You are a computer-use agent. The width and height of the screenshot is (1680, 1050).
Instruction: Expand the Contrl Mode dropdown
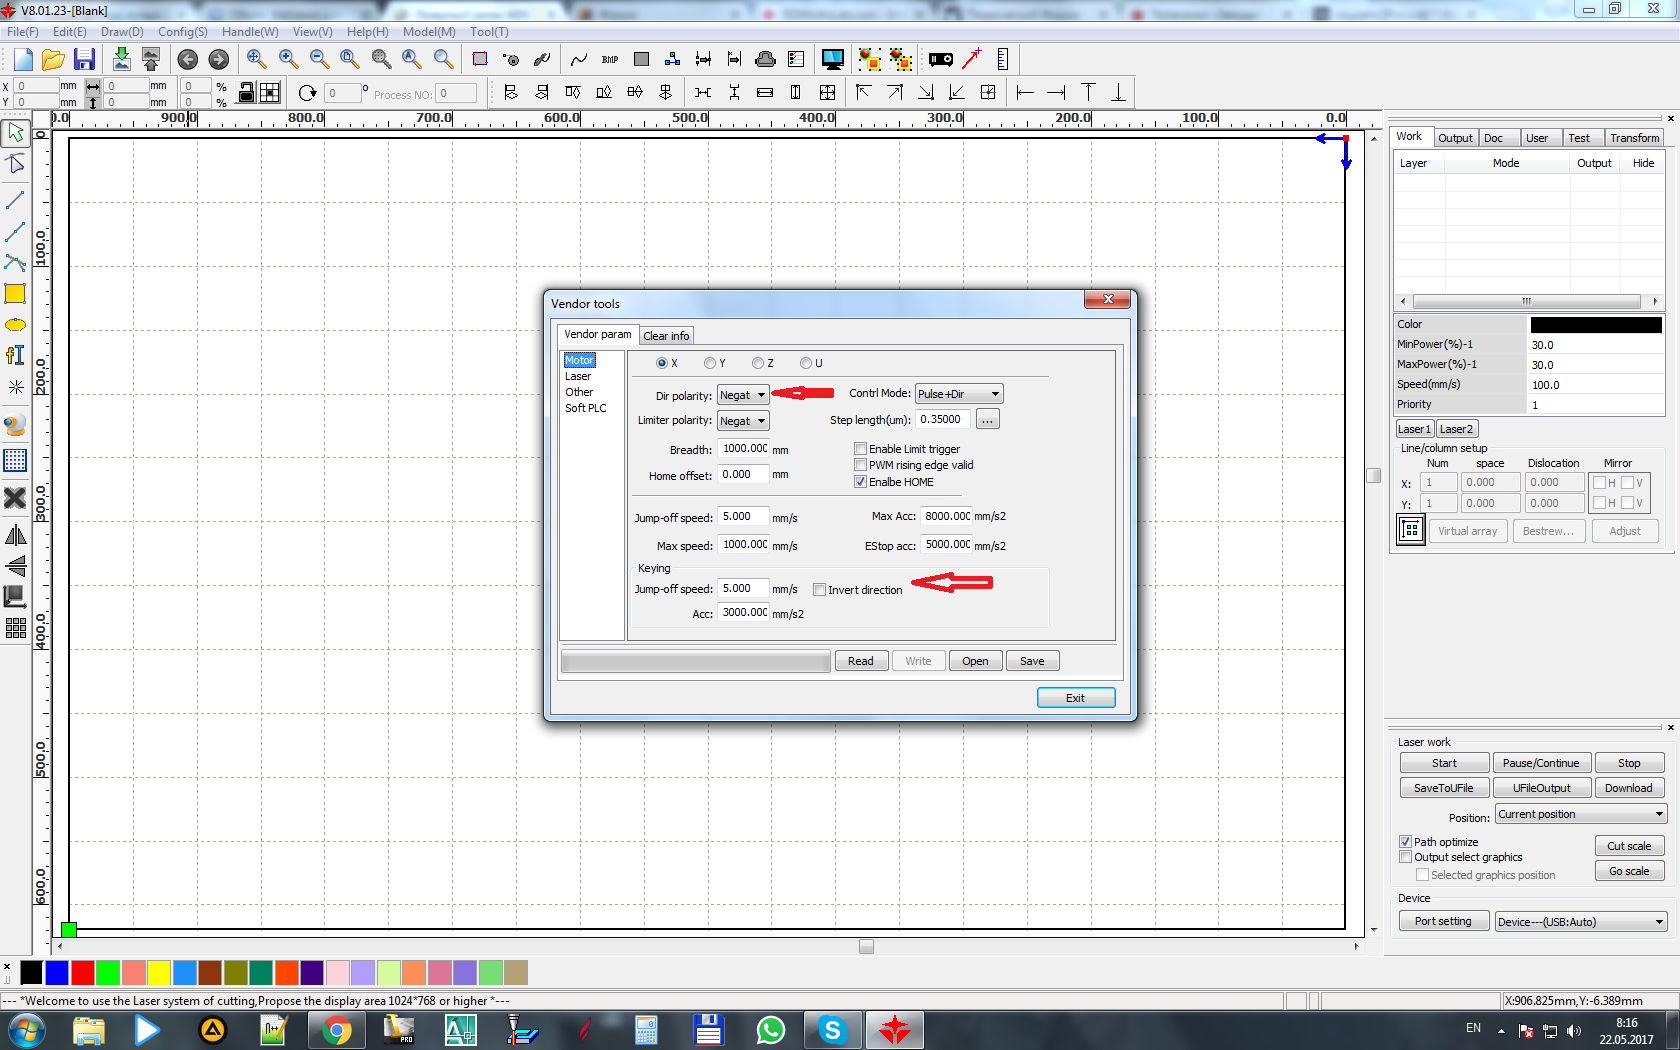[x=959, y=394]
